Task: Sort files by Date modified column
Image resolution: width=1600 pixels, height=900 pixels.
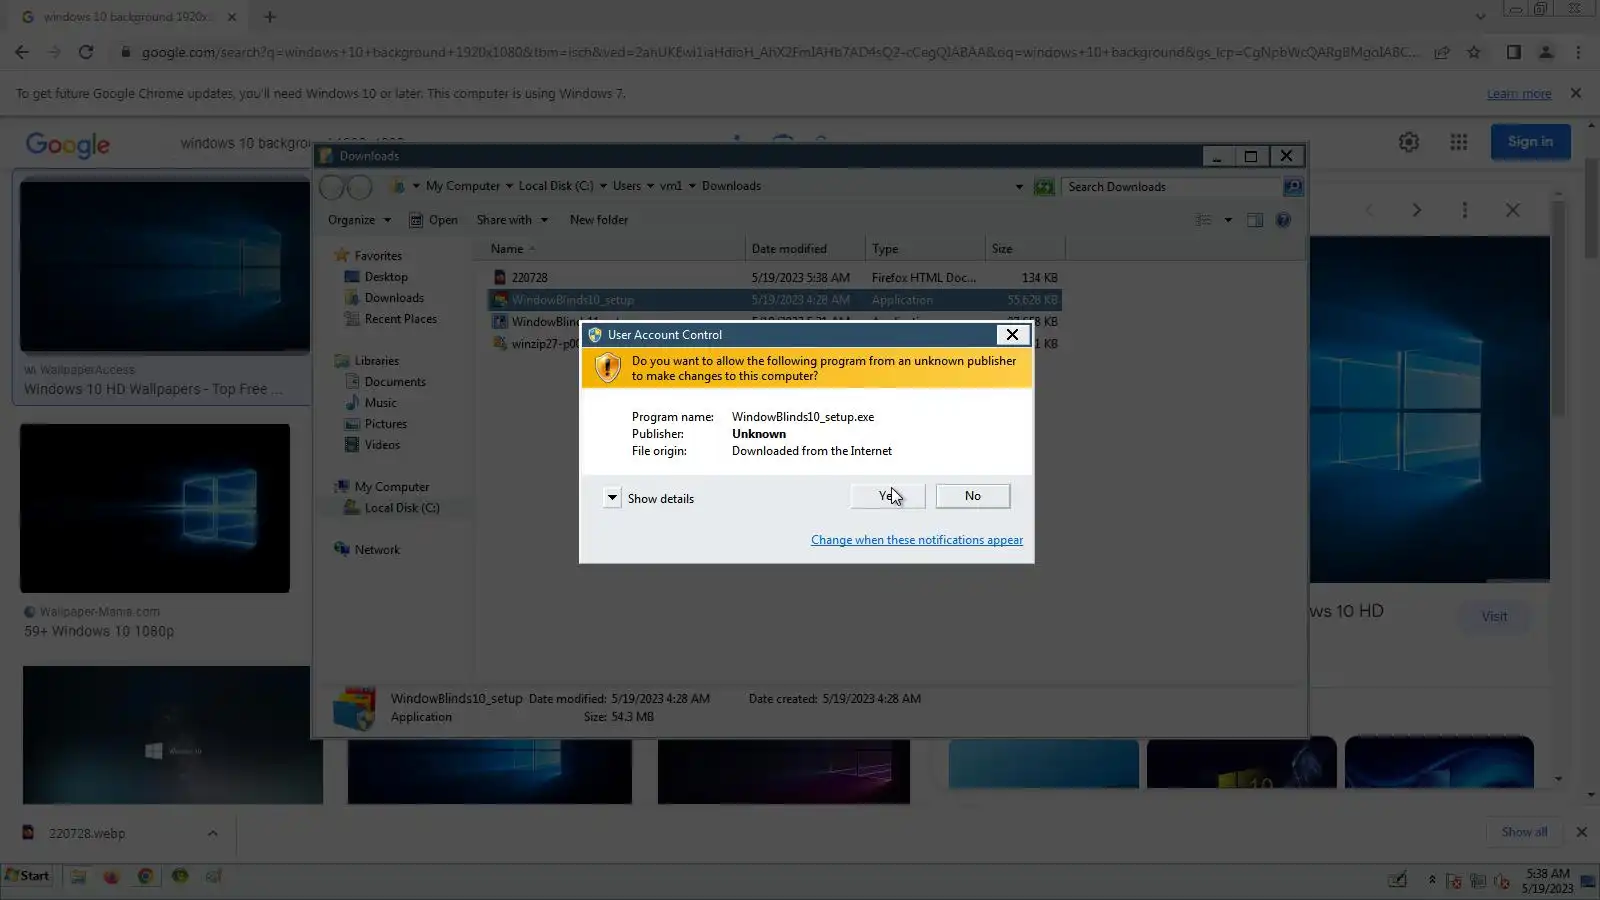Action: pos(805,249)
